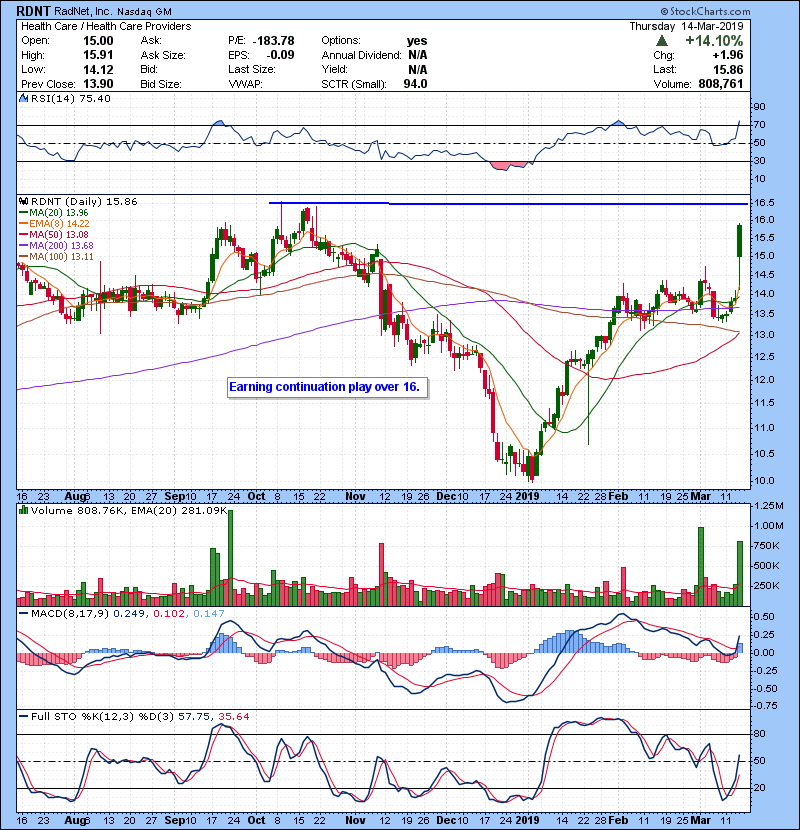
Task: Click the Prev Close 13.90 value
Action: click(x=98, y=84)
